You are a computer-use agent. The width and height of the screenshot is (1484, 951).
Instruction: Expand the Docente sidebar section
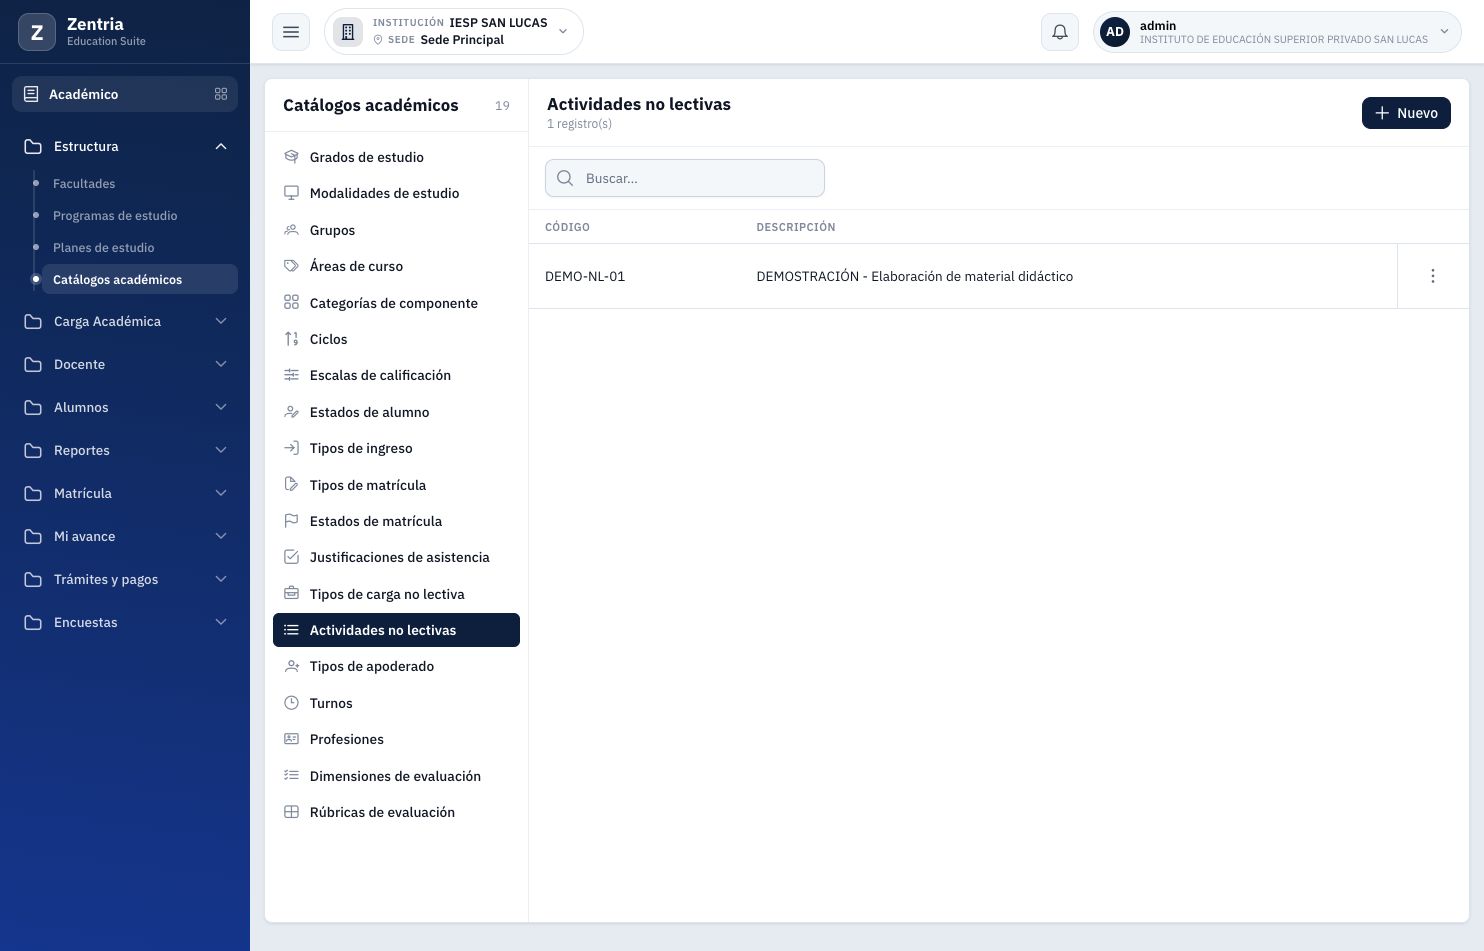pyautogui.click(x=125, y=364)
